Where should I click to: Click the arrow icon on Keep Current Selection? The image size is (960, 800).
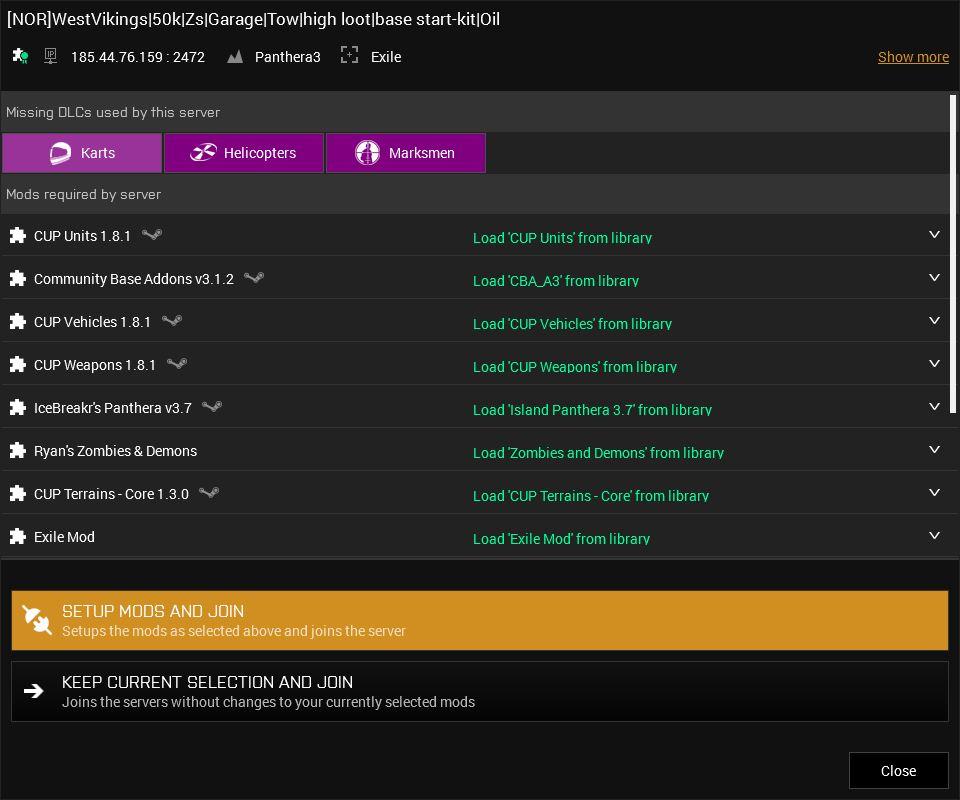[x=34, y=691]
